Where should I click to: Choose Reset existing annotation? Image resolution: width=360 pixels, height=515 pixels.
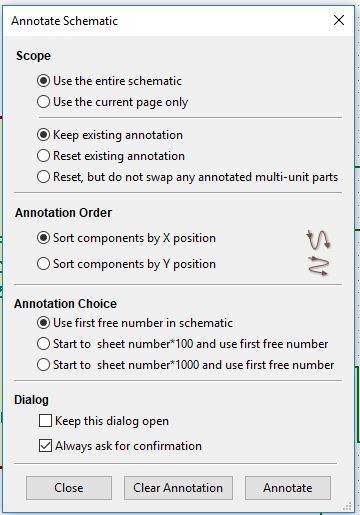(111, 156)
